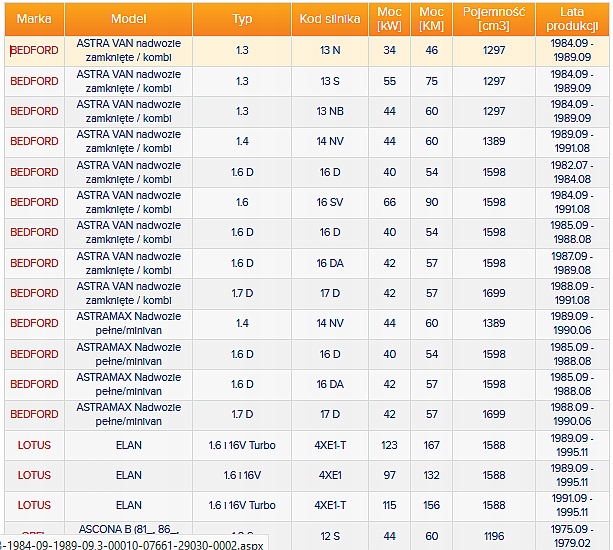613x550 pixels.
Task: Click the Moc [kW] column header
Action: [x=389, y=19]
